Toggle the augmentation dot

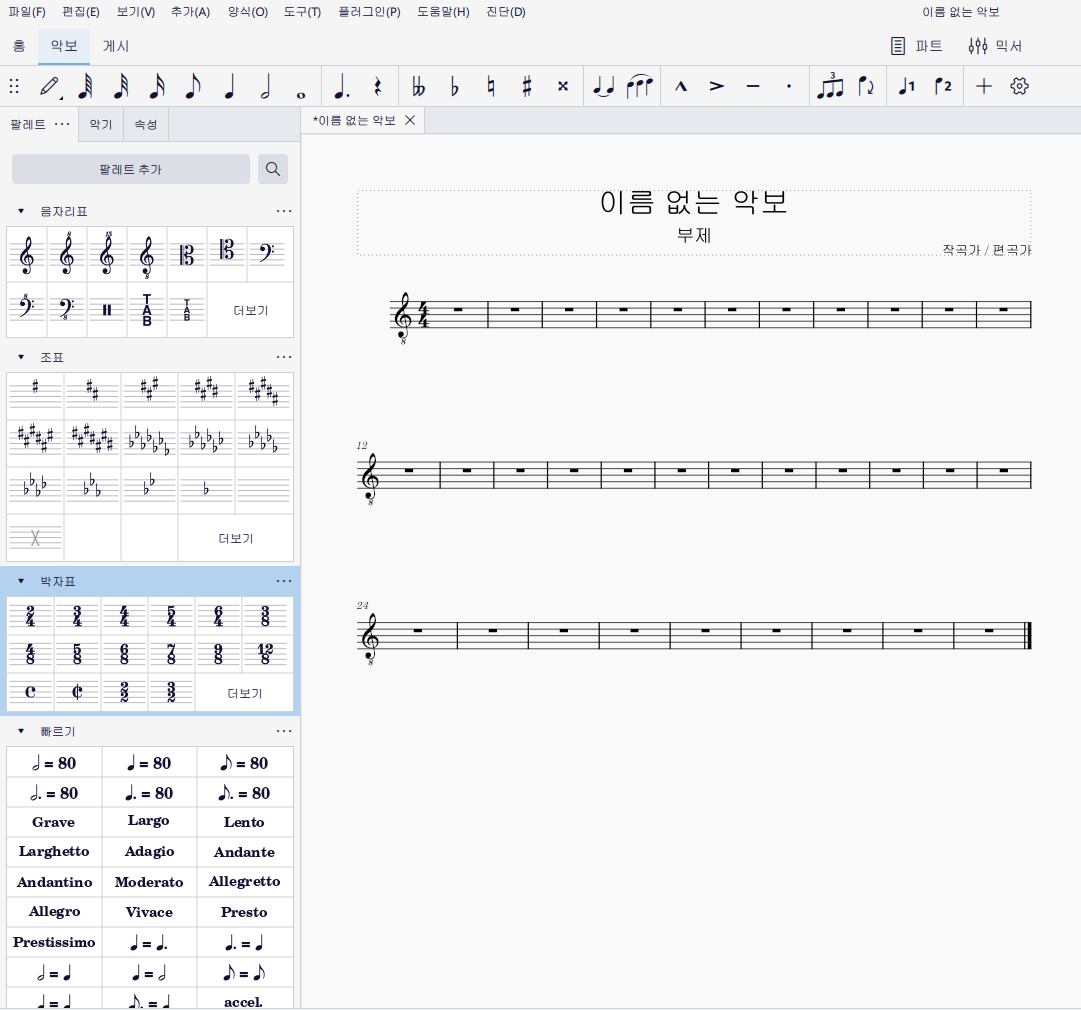(341, 86)
